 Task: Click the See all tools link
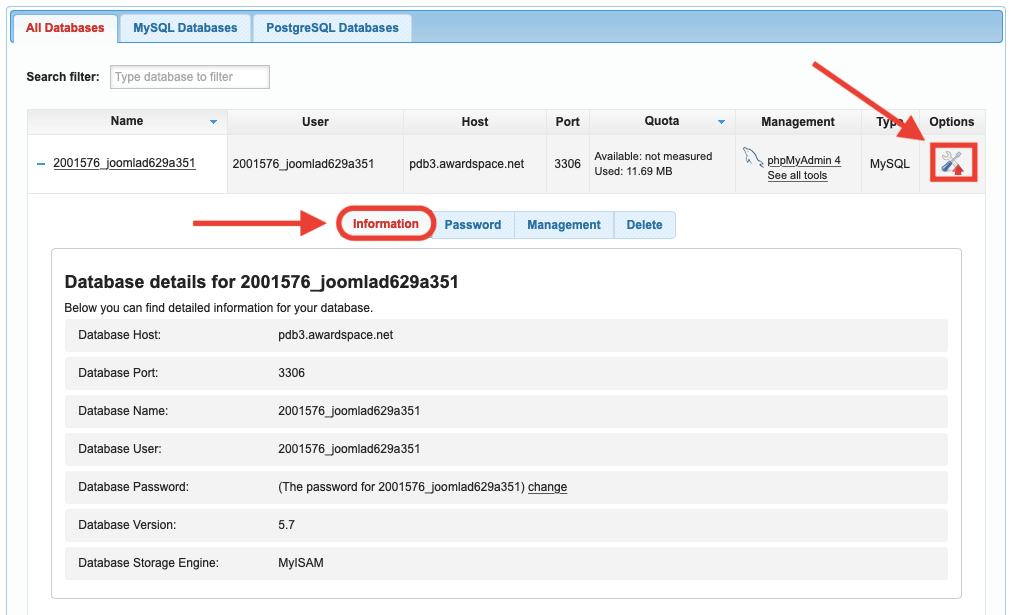(797, 175)
